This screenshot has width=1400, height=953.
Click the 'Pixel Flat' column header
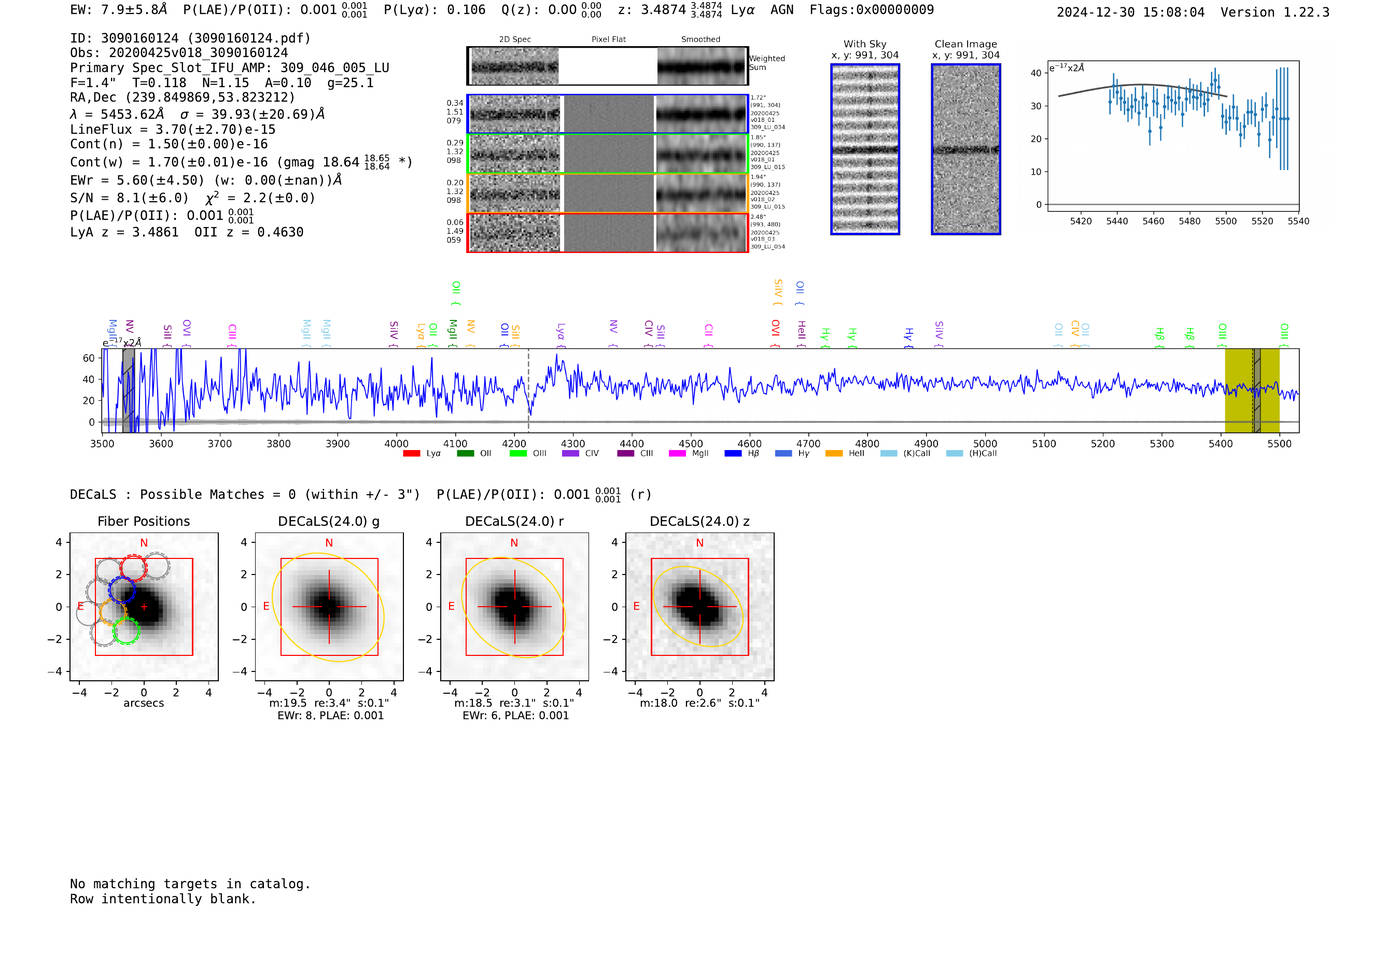[x=608, y=40]
